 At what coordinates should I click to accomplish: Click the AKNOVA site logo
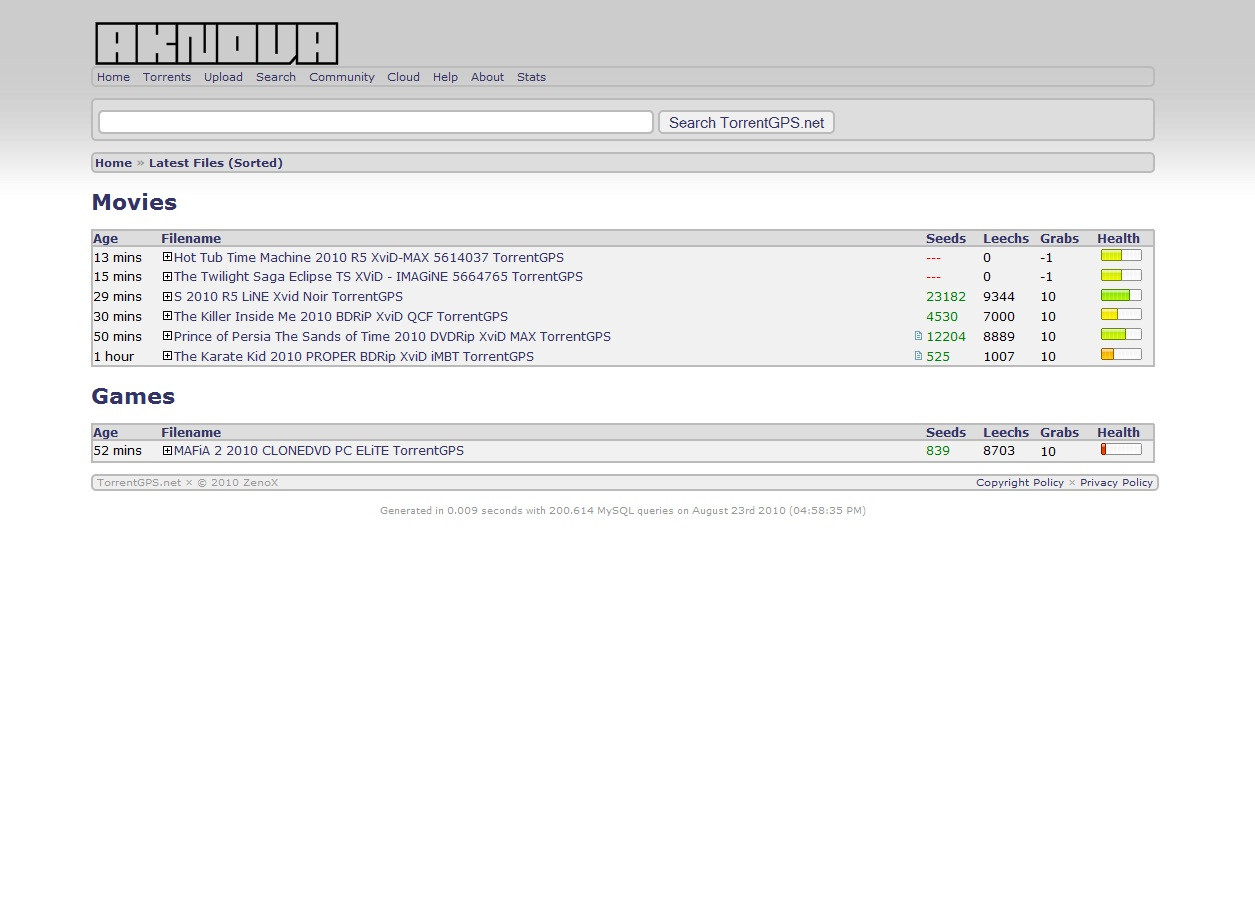click(x=216, y=44)
